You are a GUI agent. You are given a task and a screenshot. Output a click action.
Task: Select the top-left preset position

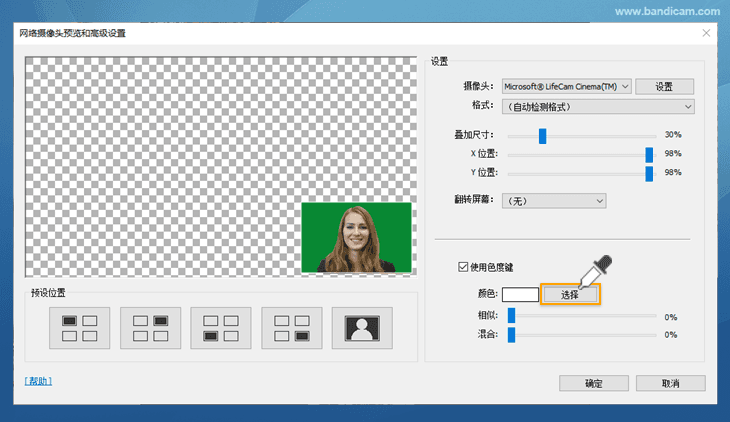click(79, 328)
